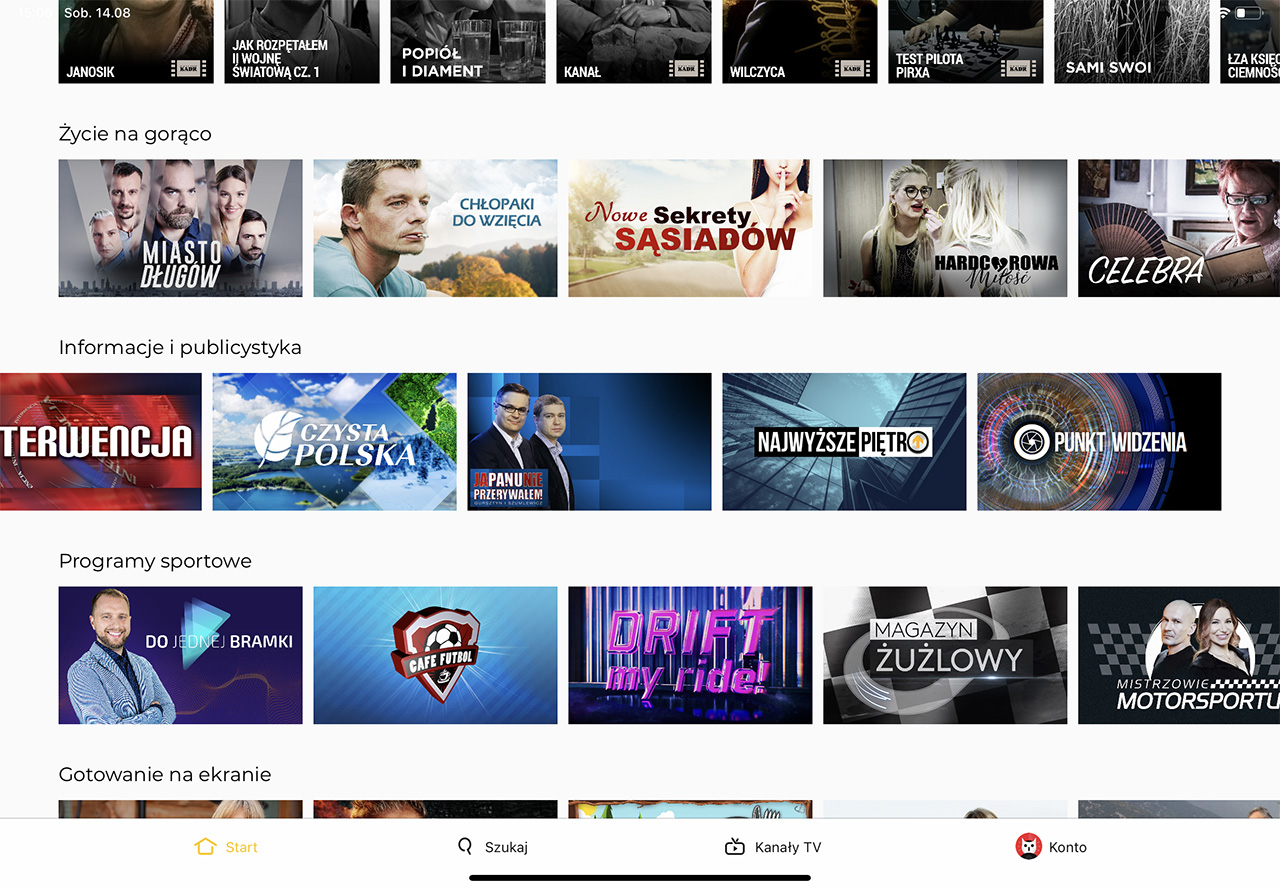The height and width of the screenshot is (889, 1280).
Task: Select the Sami Swoi movie poster
Action: click(1132, 40)
